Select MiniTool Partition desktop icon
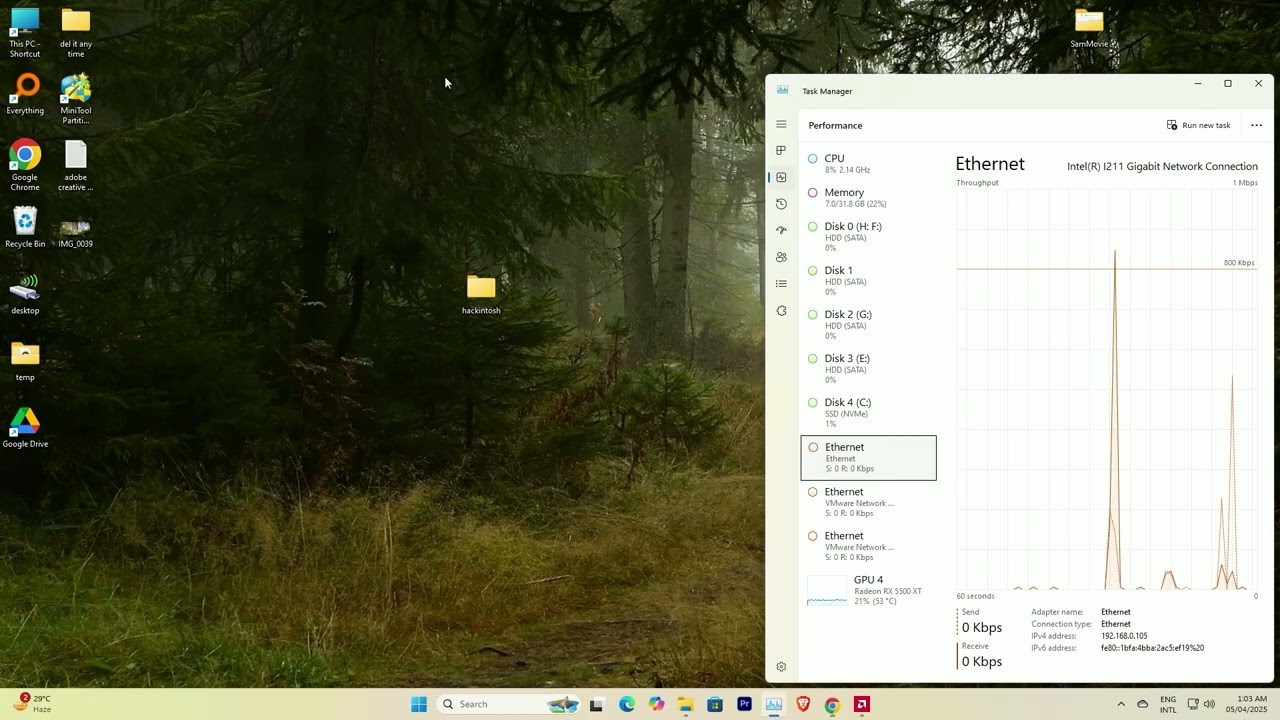 tap(76, 99)
